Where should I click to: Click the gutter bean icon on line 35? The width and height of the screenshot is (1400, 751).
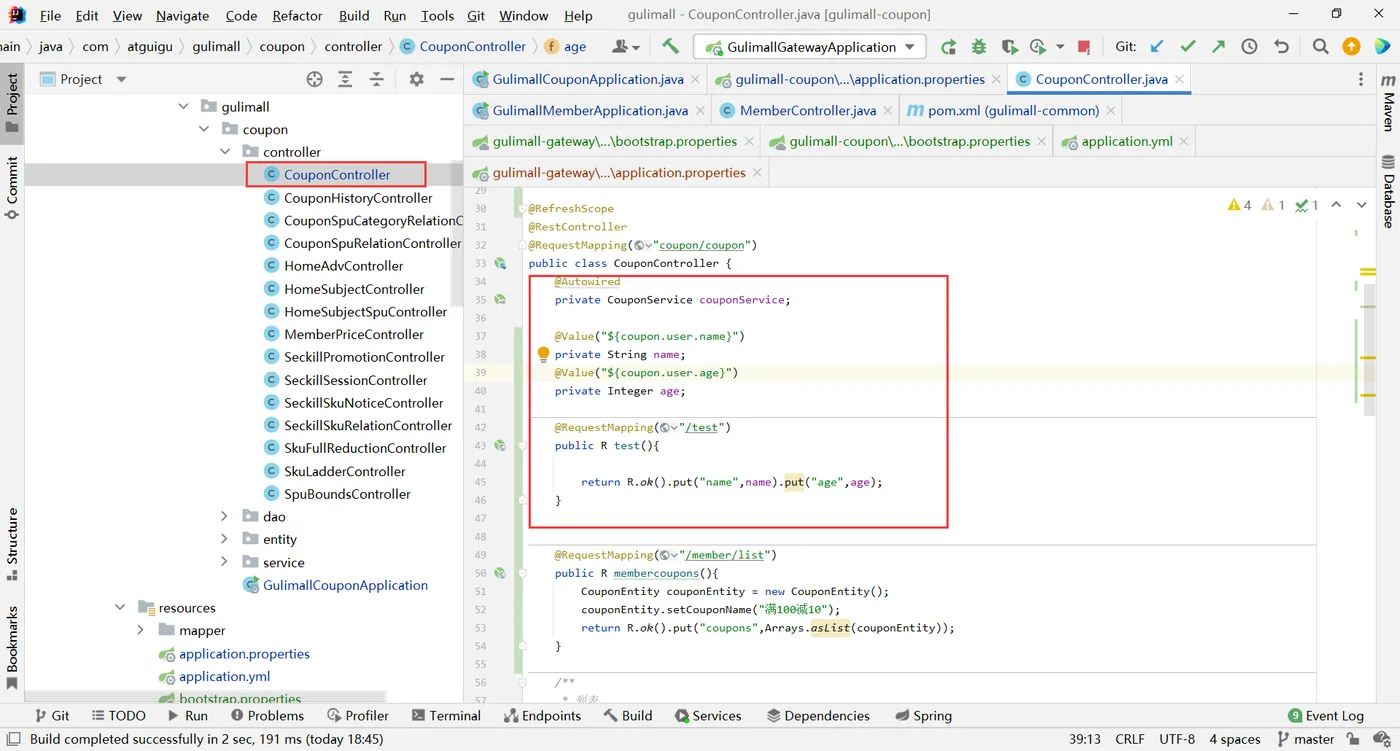500,299
